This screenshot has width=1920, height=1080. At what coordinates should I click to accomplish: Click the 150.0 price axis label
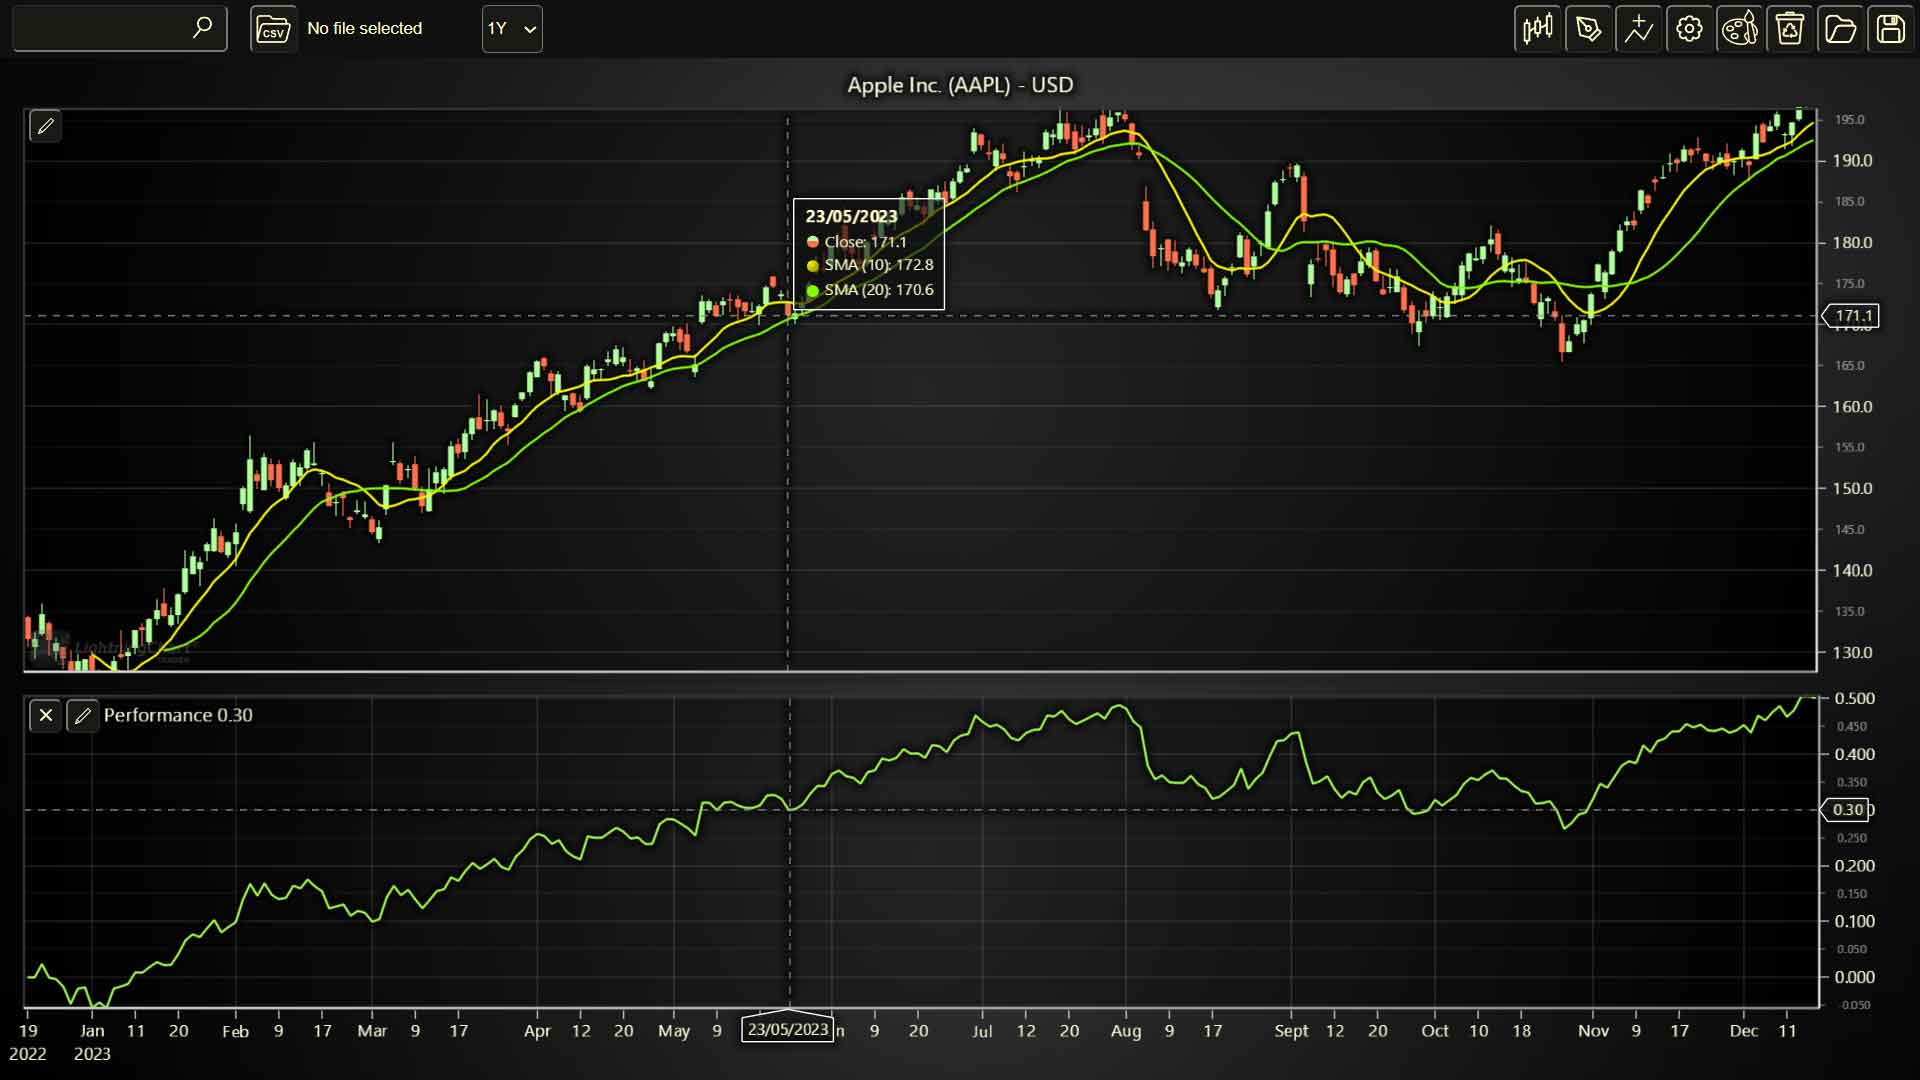click(x=1852, y=489)
